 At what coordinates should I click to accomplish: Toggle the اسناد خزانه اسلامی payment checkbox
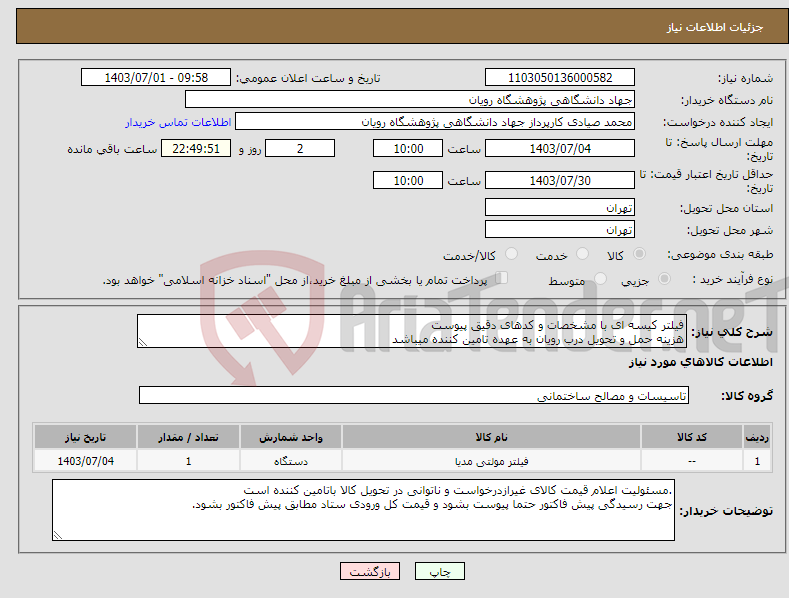(502, 277)
